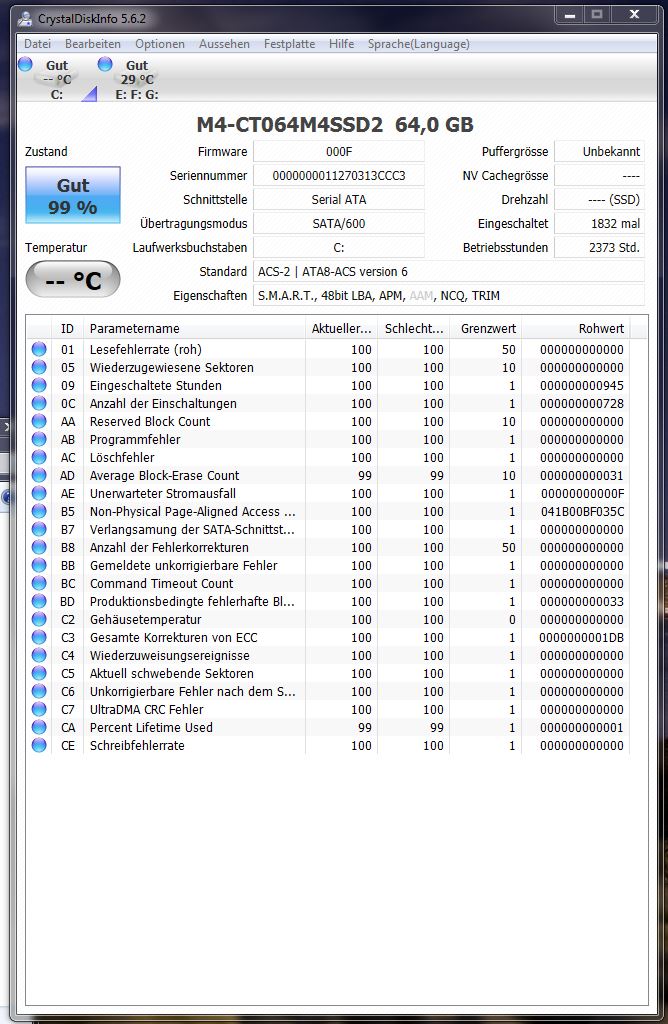Click the Rohwert column header

tap(575, 328)
